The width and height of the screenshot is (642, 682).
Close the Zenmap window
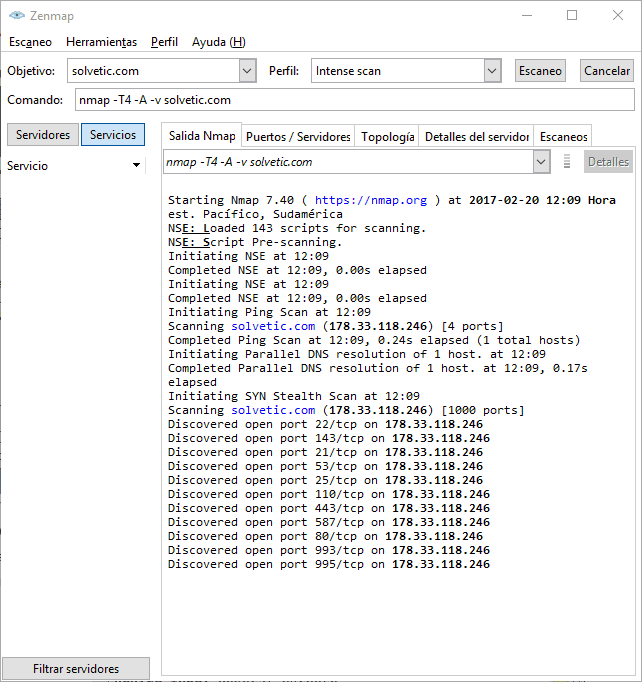(x=618, y=15)
